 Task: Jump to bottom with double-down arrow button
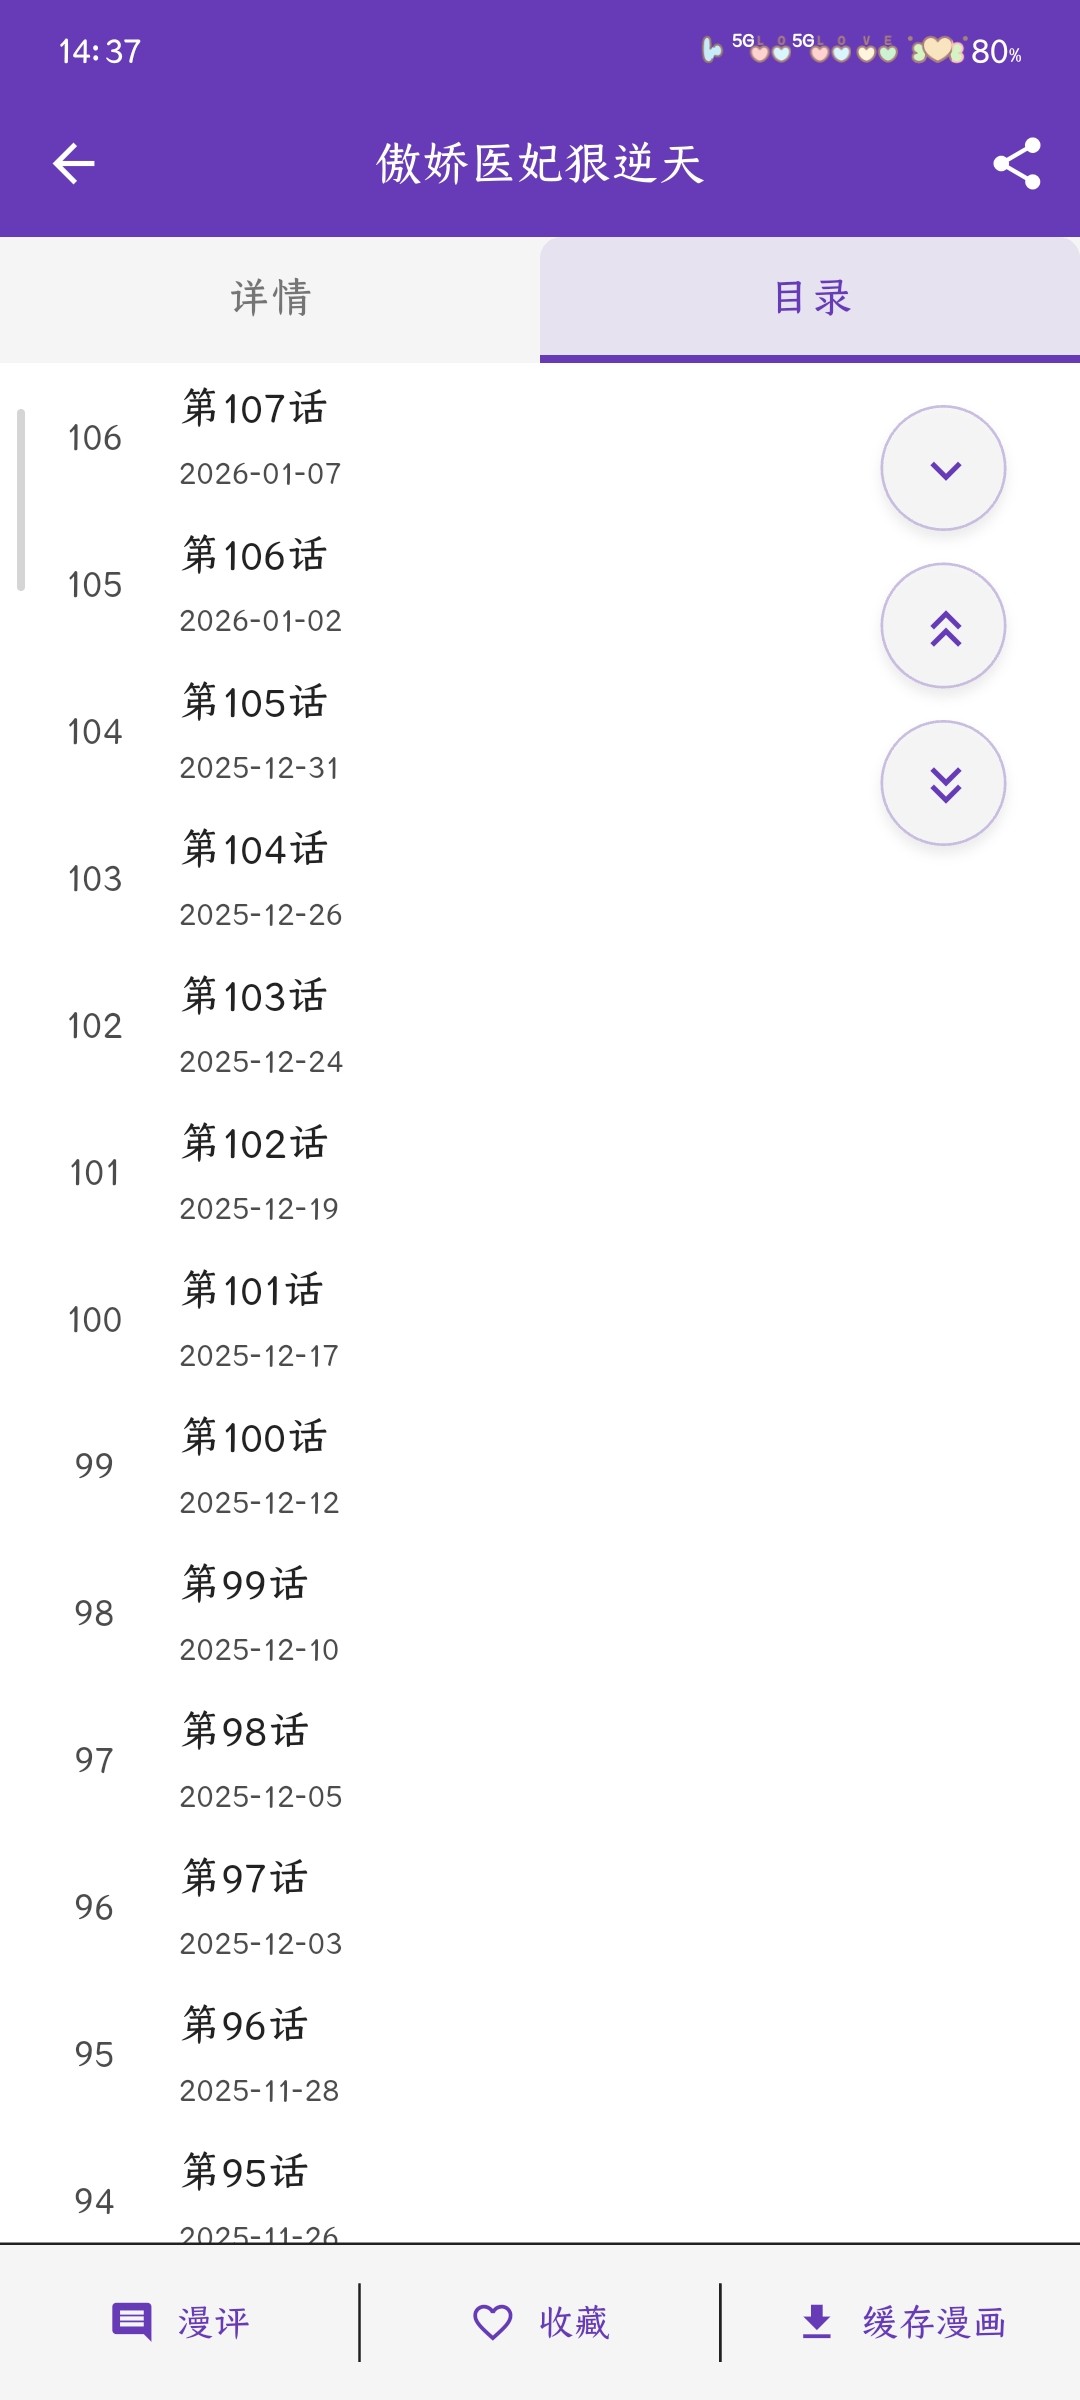click(x=943, y=783)
